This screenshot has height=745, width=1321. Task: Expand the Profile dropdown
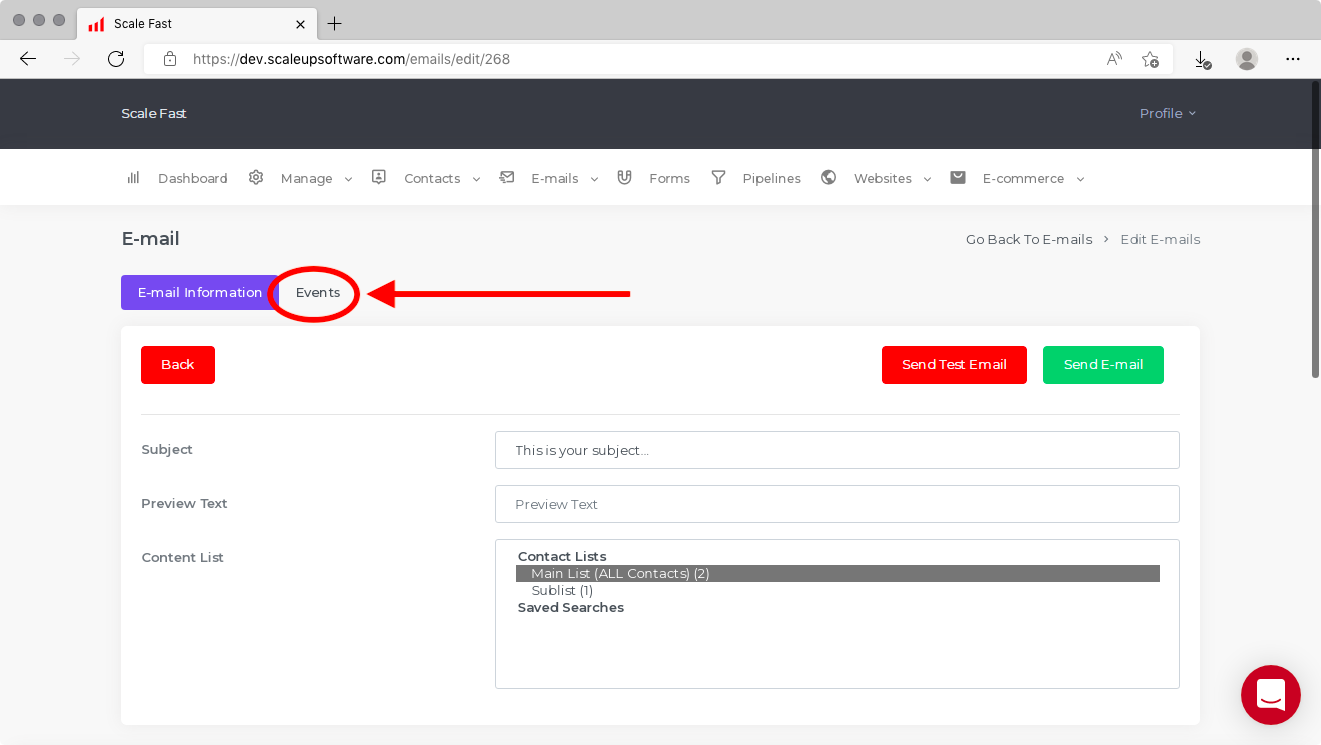[1168, 113]
